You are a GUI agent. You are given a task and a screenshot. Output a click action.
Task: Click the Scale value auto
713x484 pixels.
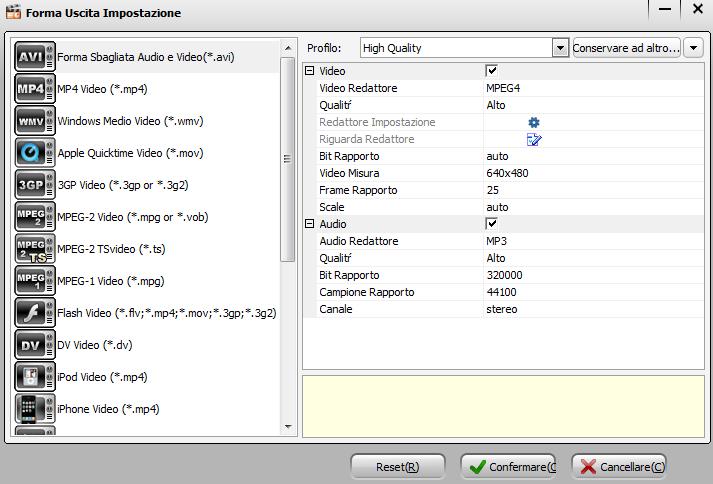pos(497,207)
